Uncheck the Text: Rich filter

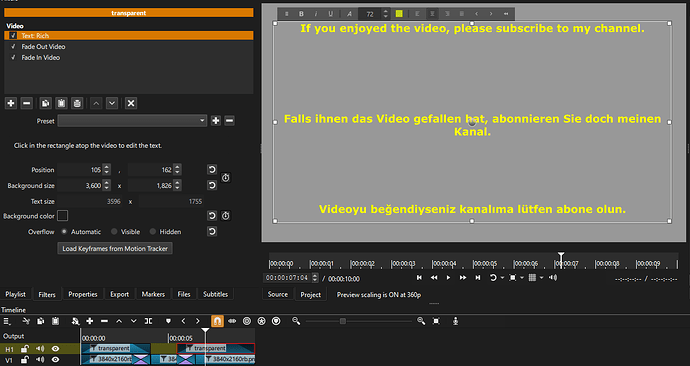point(13,36)
